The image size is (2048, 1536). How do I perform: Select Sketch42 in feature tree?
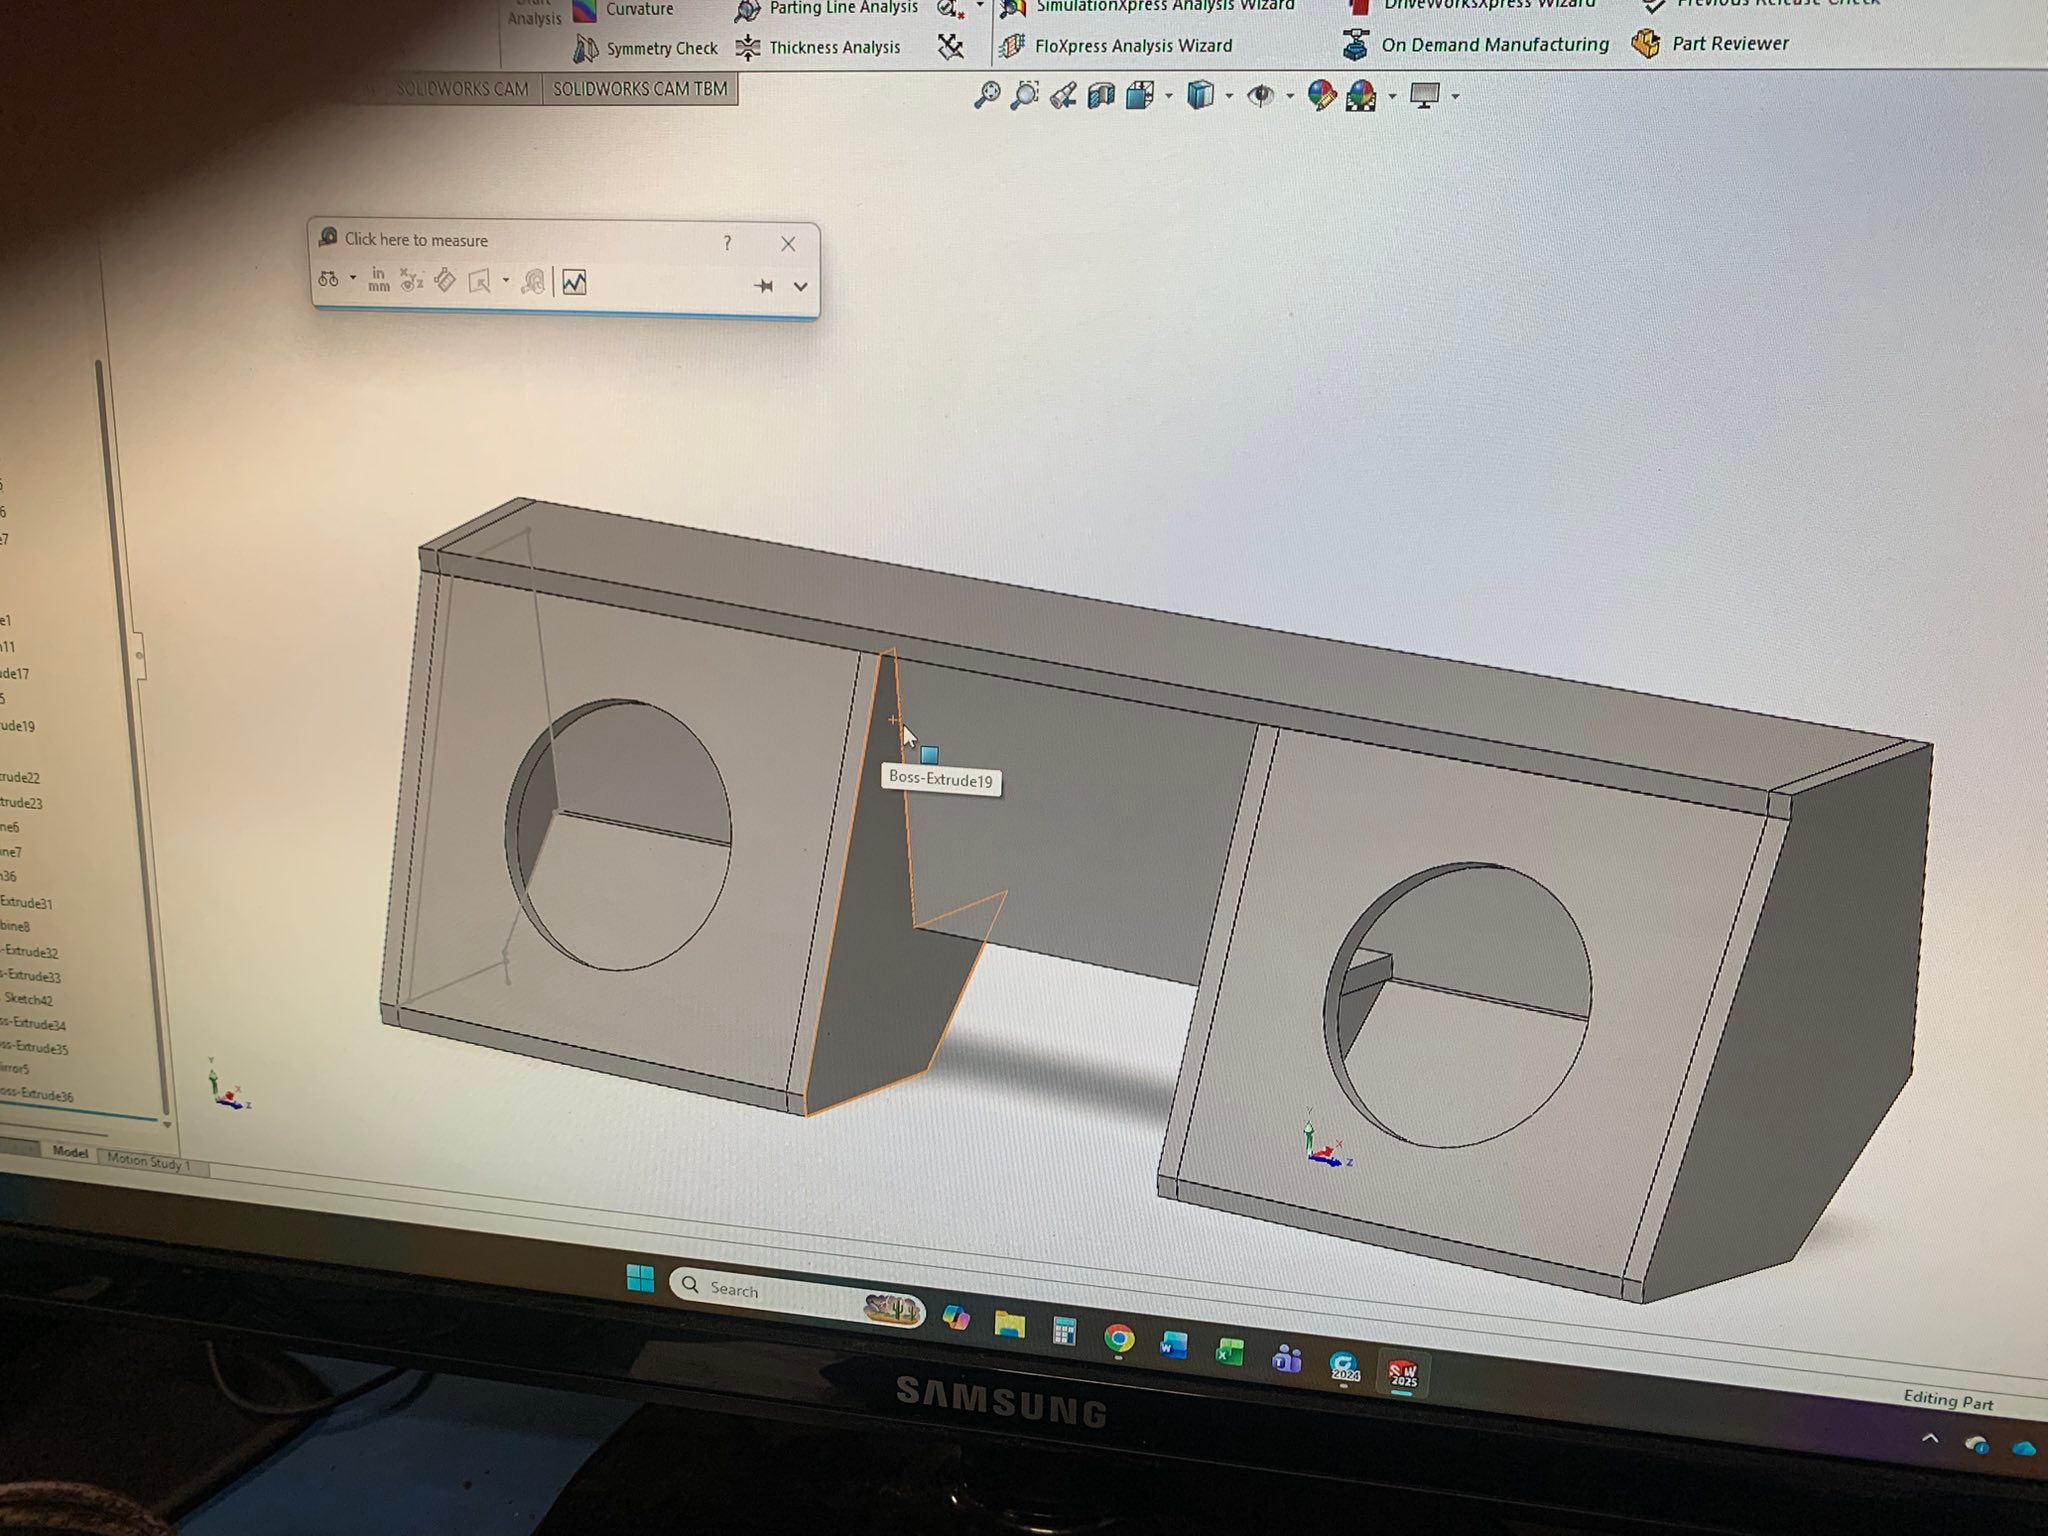point(28,999)
